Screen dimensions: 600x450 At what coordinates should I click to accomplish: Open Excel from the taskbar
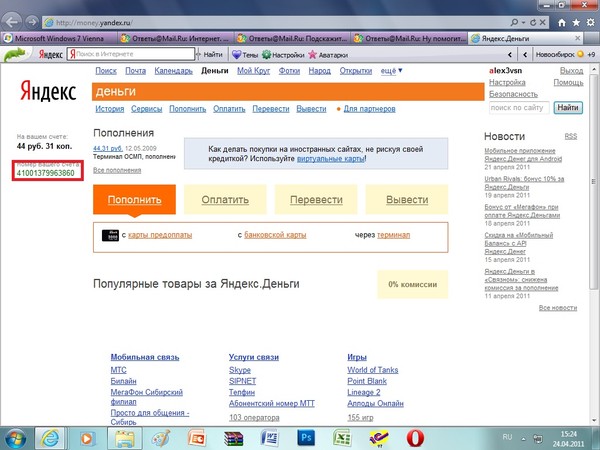[342, 439]
